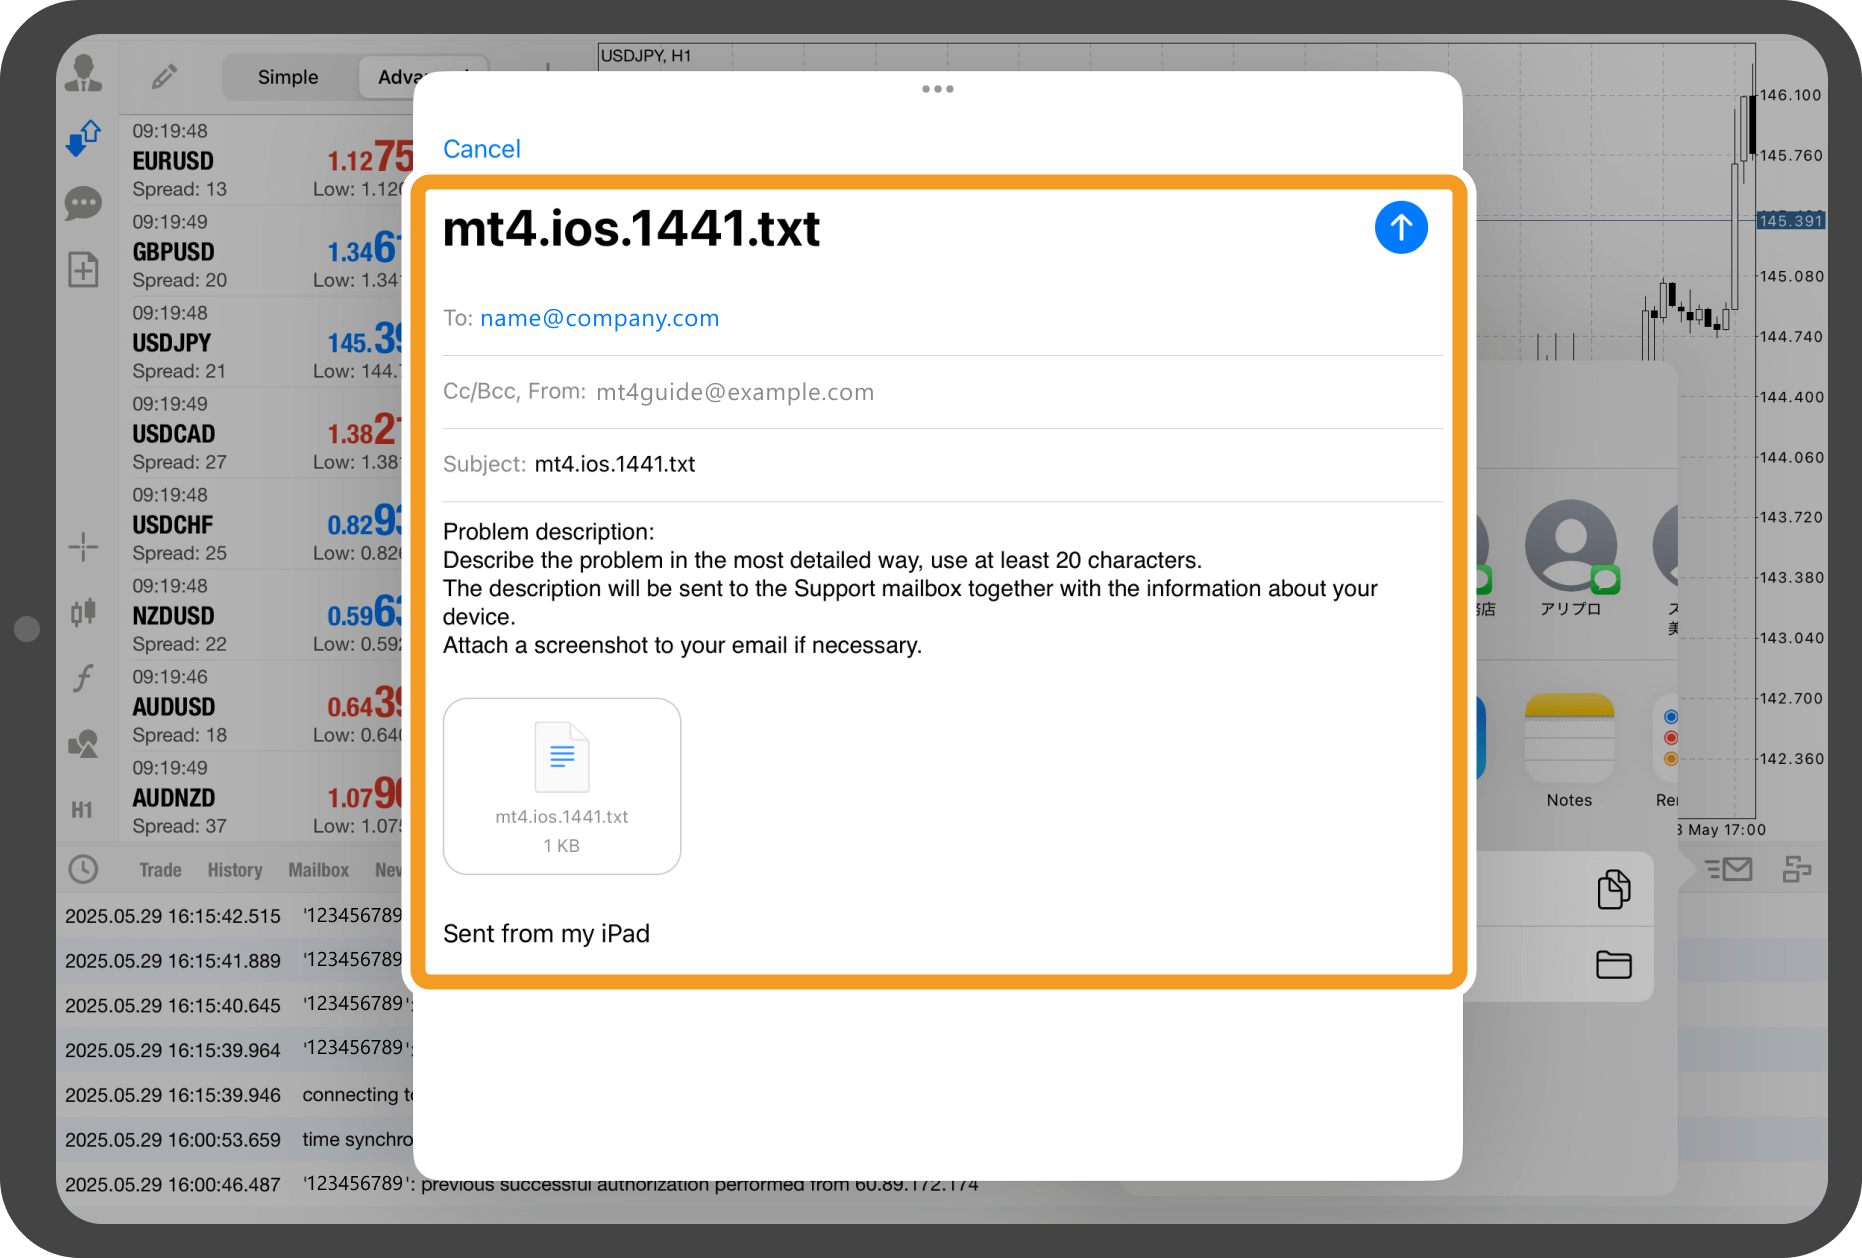Viewport: 1862px width, 1258px height.
Task: Open the accounts profile icon in sidebar
Action: click(83, 75)
